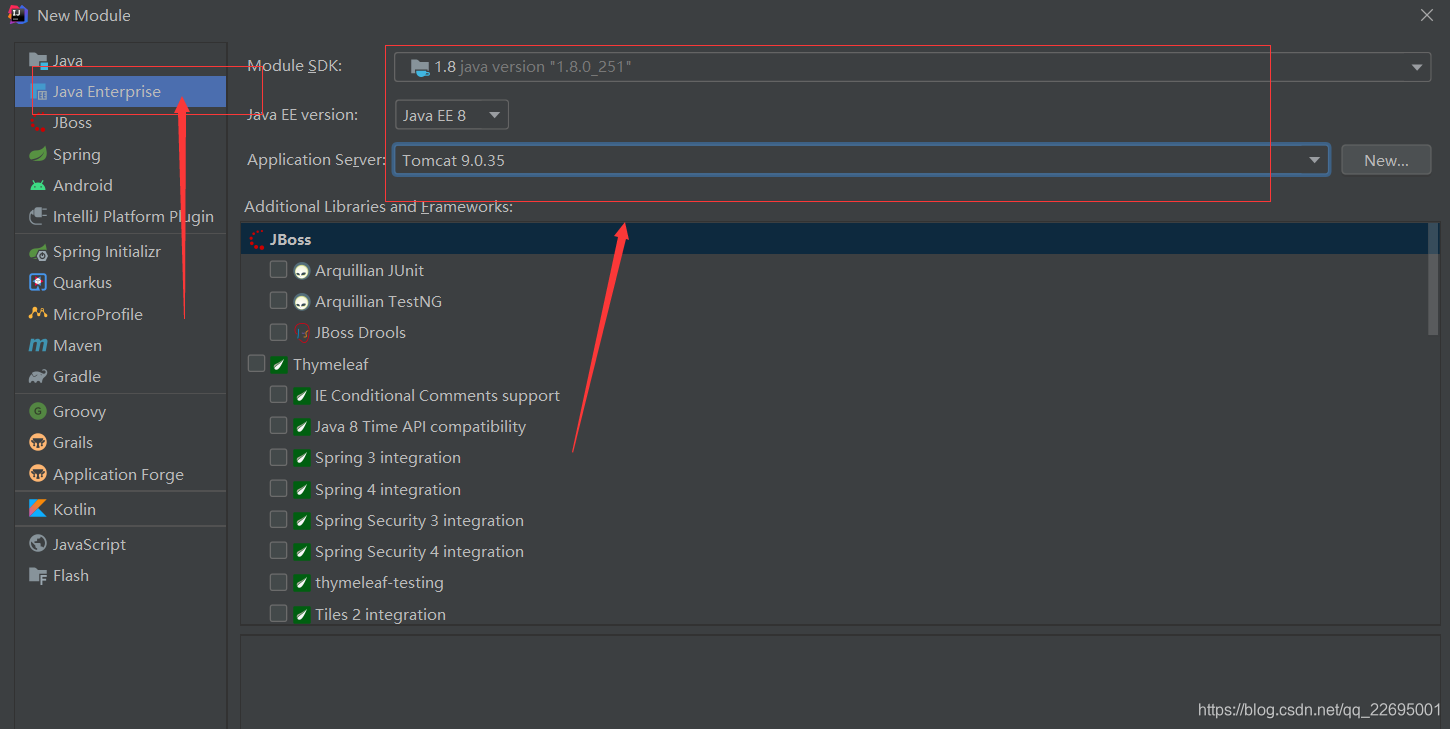Select Java module type
This screenshot has height=729, width=1450.
tap(120, 60)
